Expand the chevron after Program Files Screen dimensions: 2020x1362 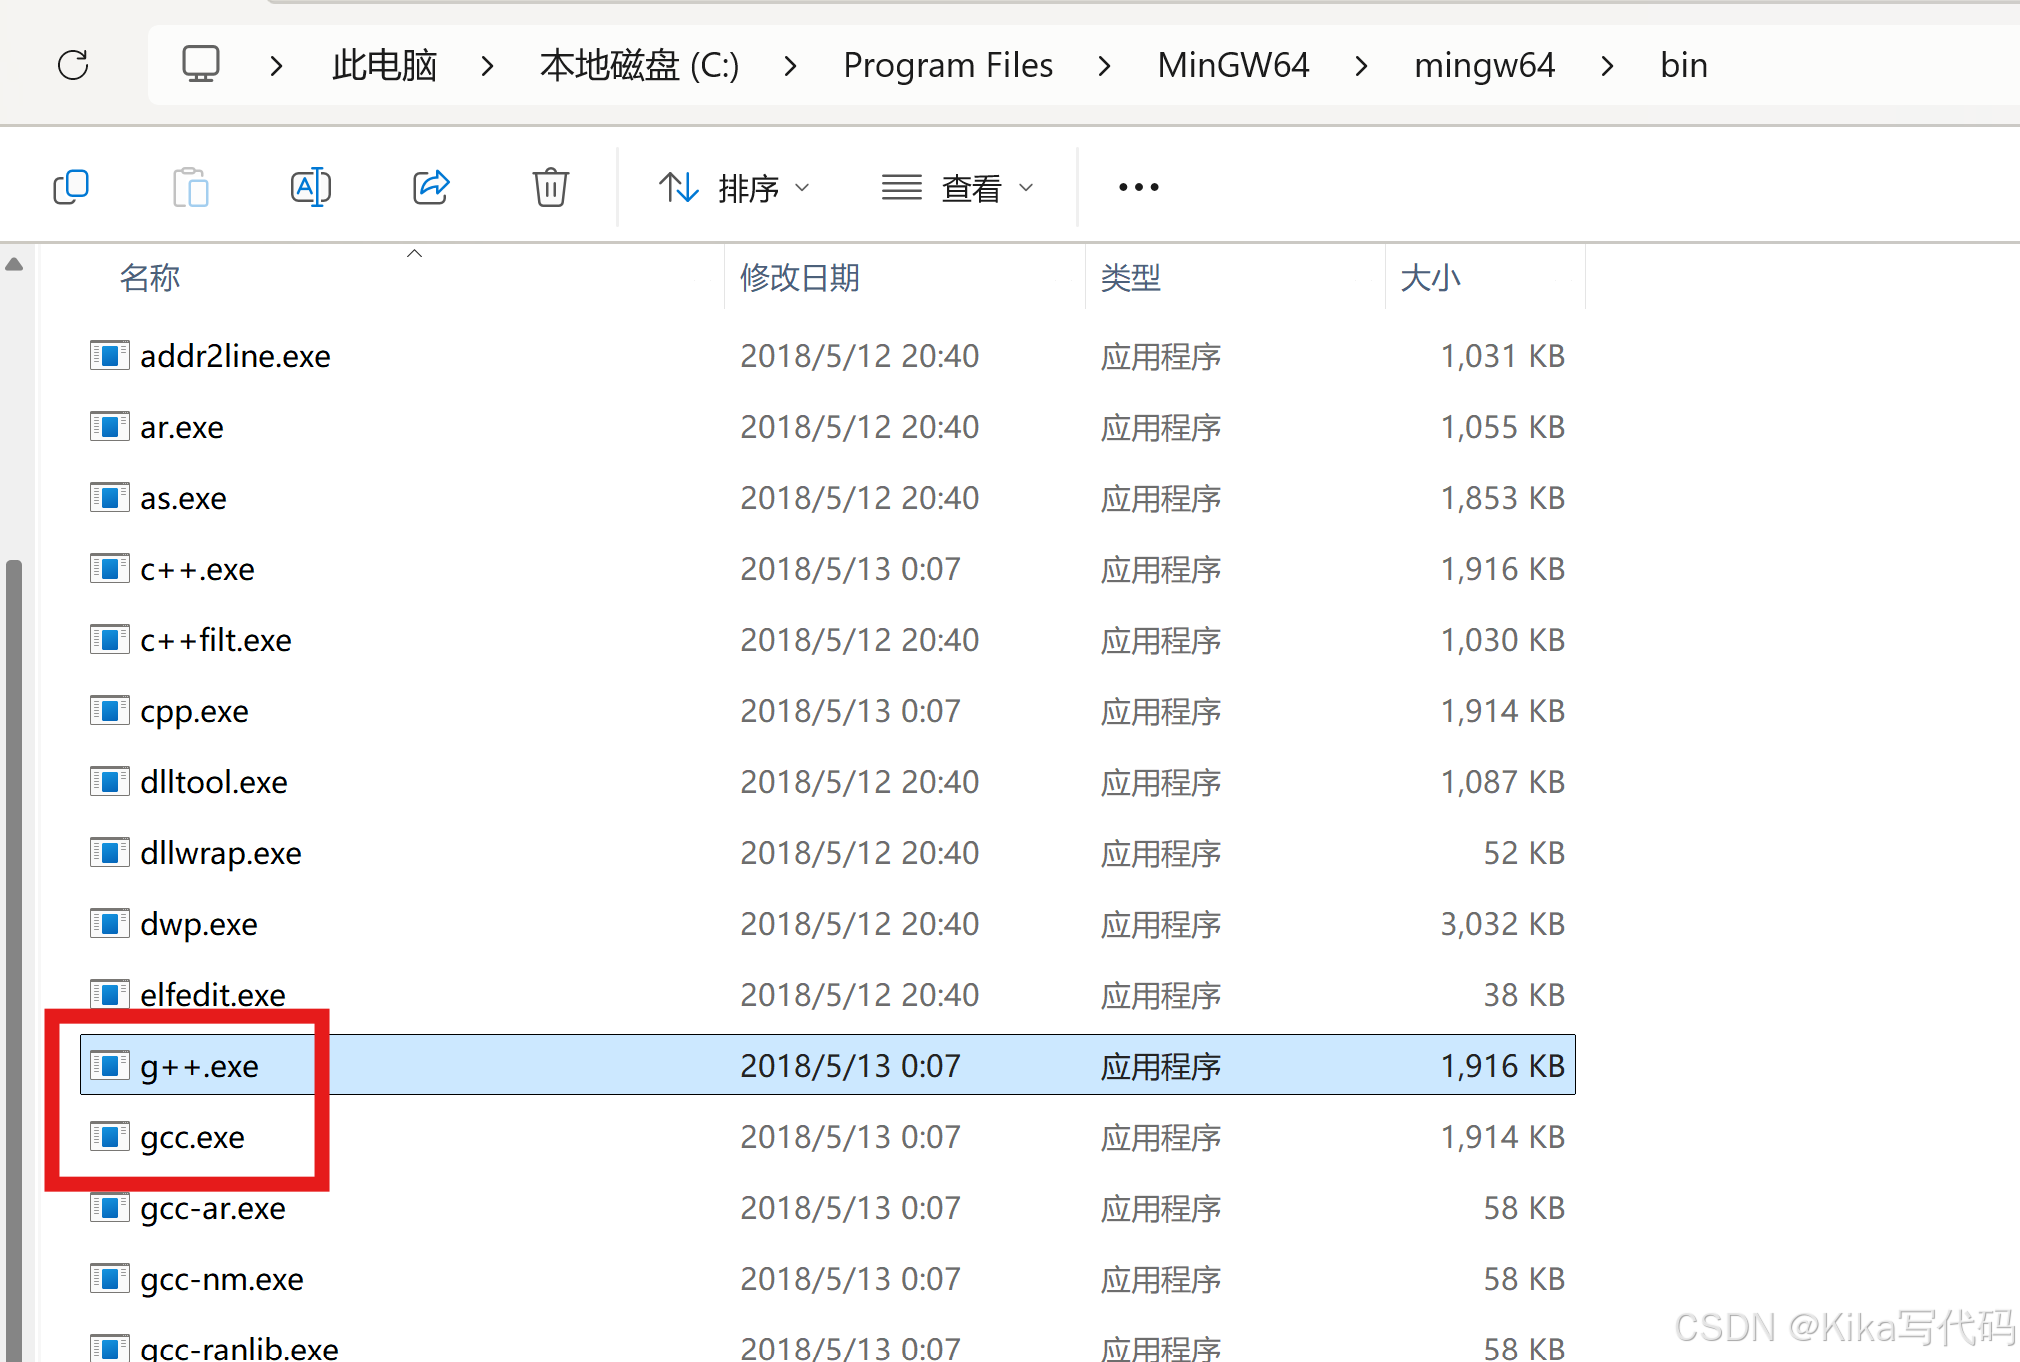tap(1104, 66)
